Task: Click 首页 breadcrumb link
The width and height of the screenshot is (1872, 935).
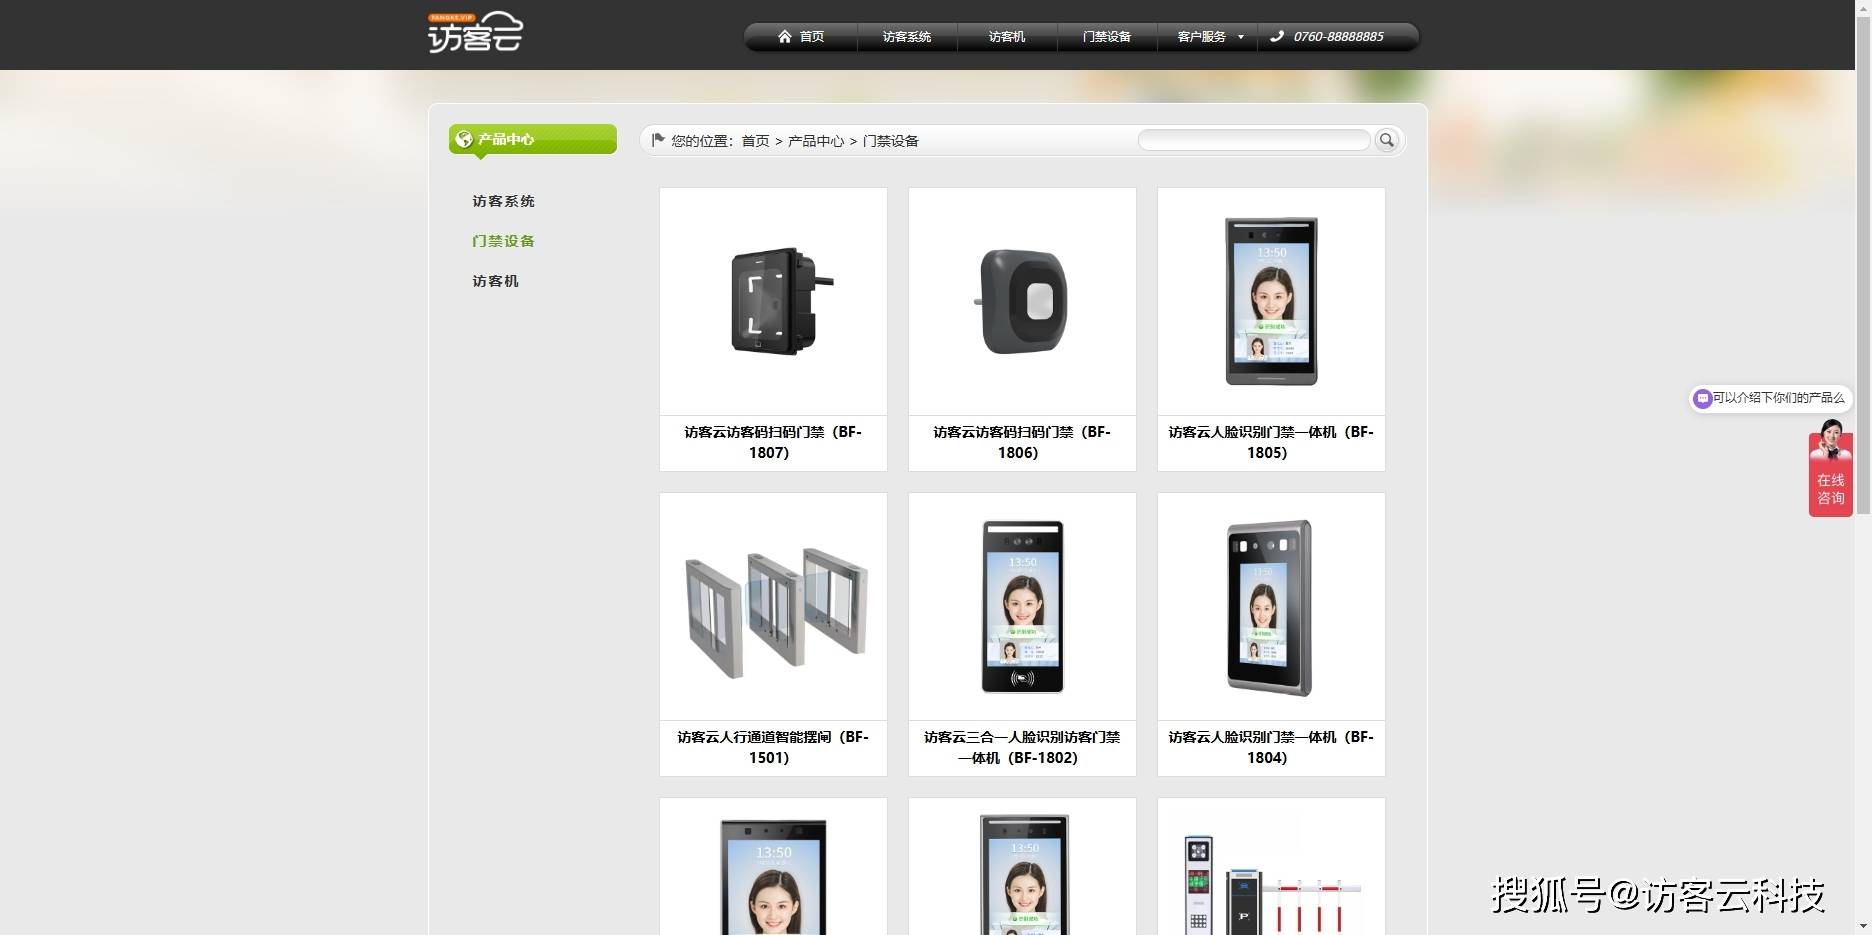Action: 755,141
